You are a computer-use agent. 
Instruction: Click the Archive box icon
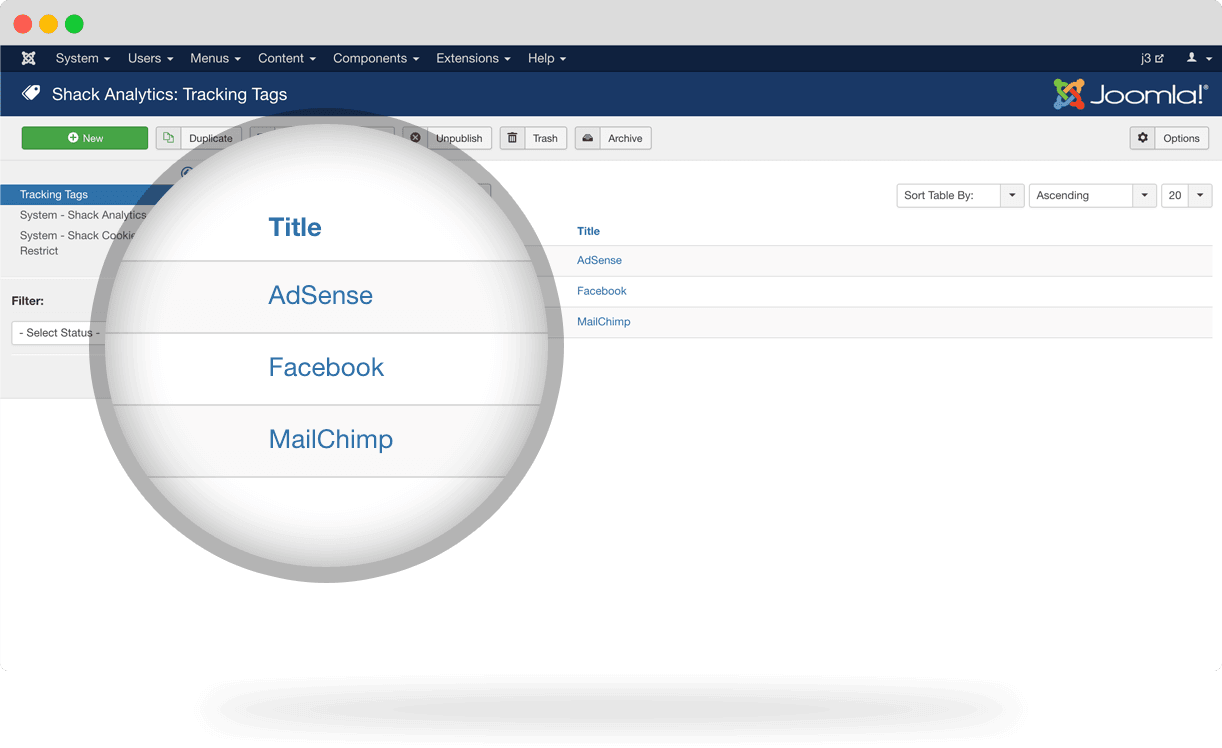click(x=588, y=138)
